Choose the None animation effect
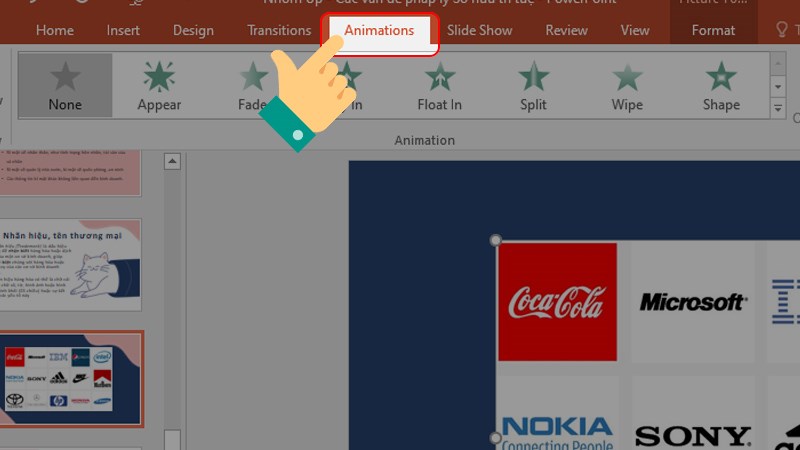Image resolution: width=800 pixels, height=450 pixels. click(65, 85)
